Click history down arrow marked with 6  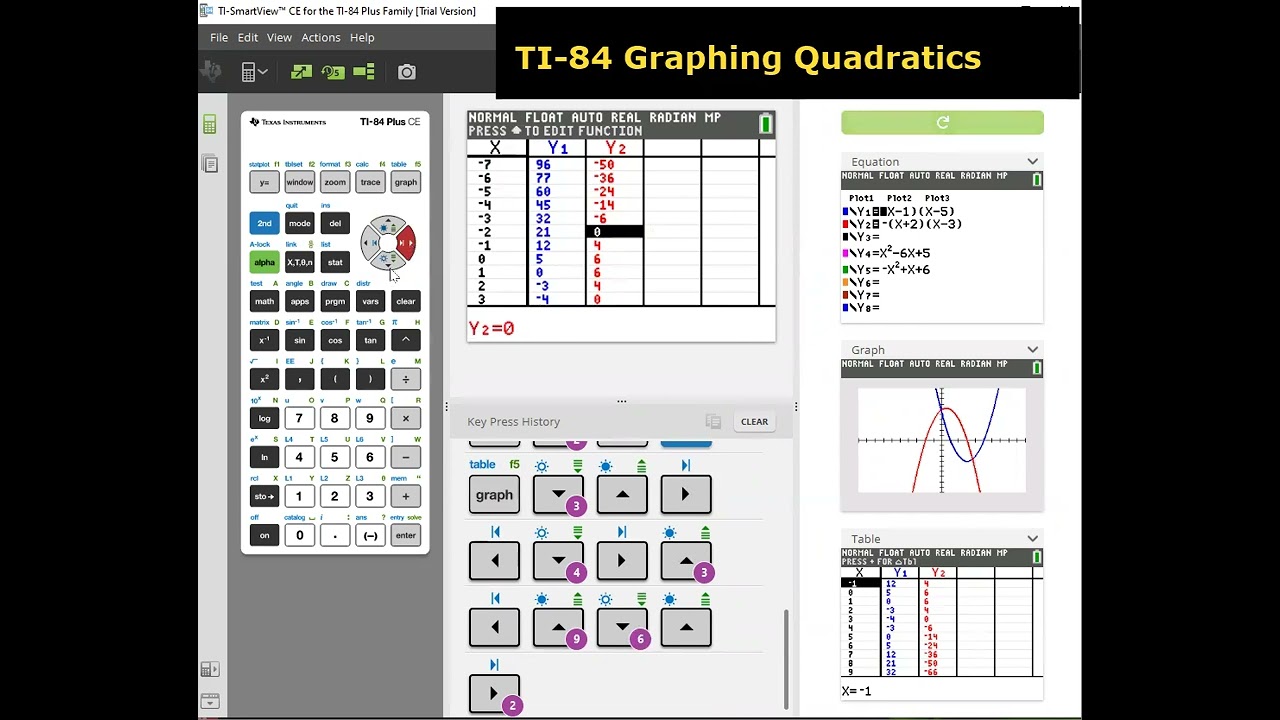coord(622,627)
